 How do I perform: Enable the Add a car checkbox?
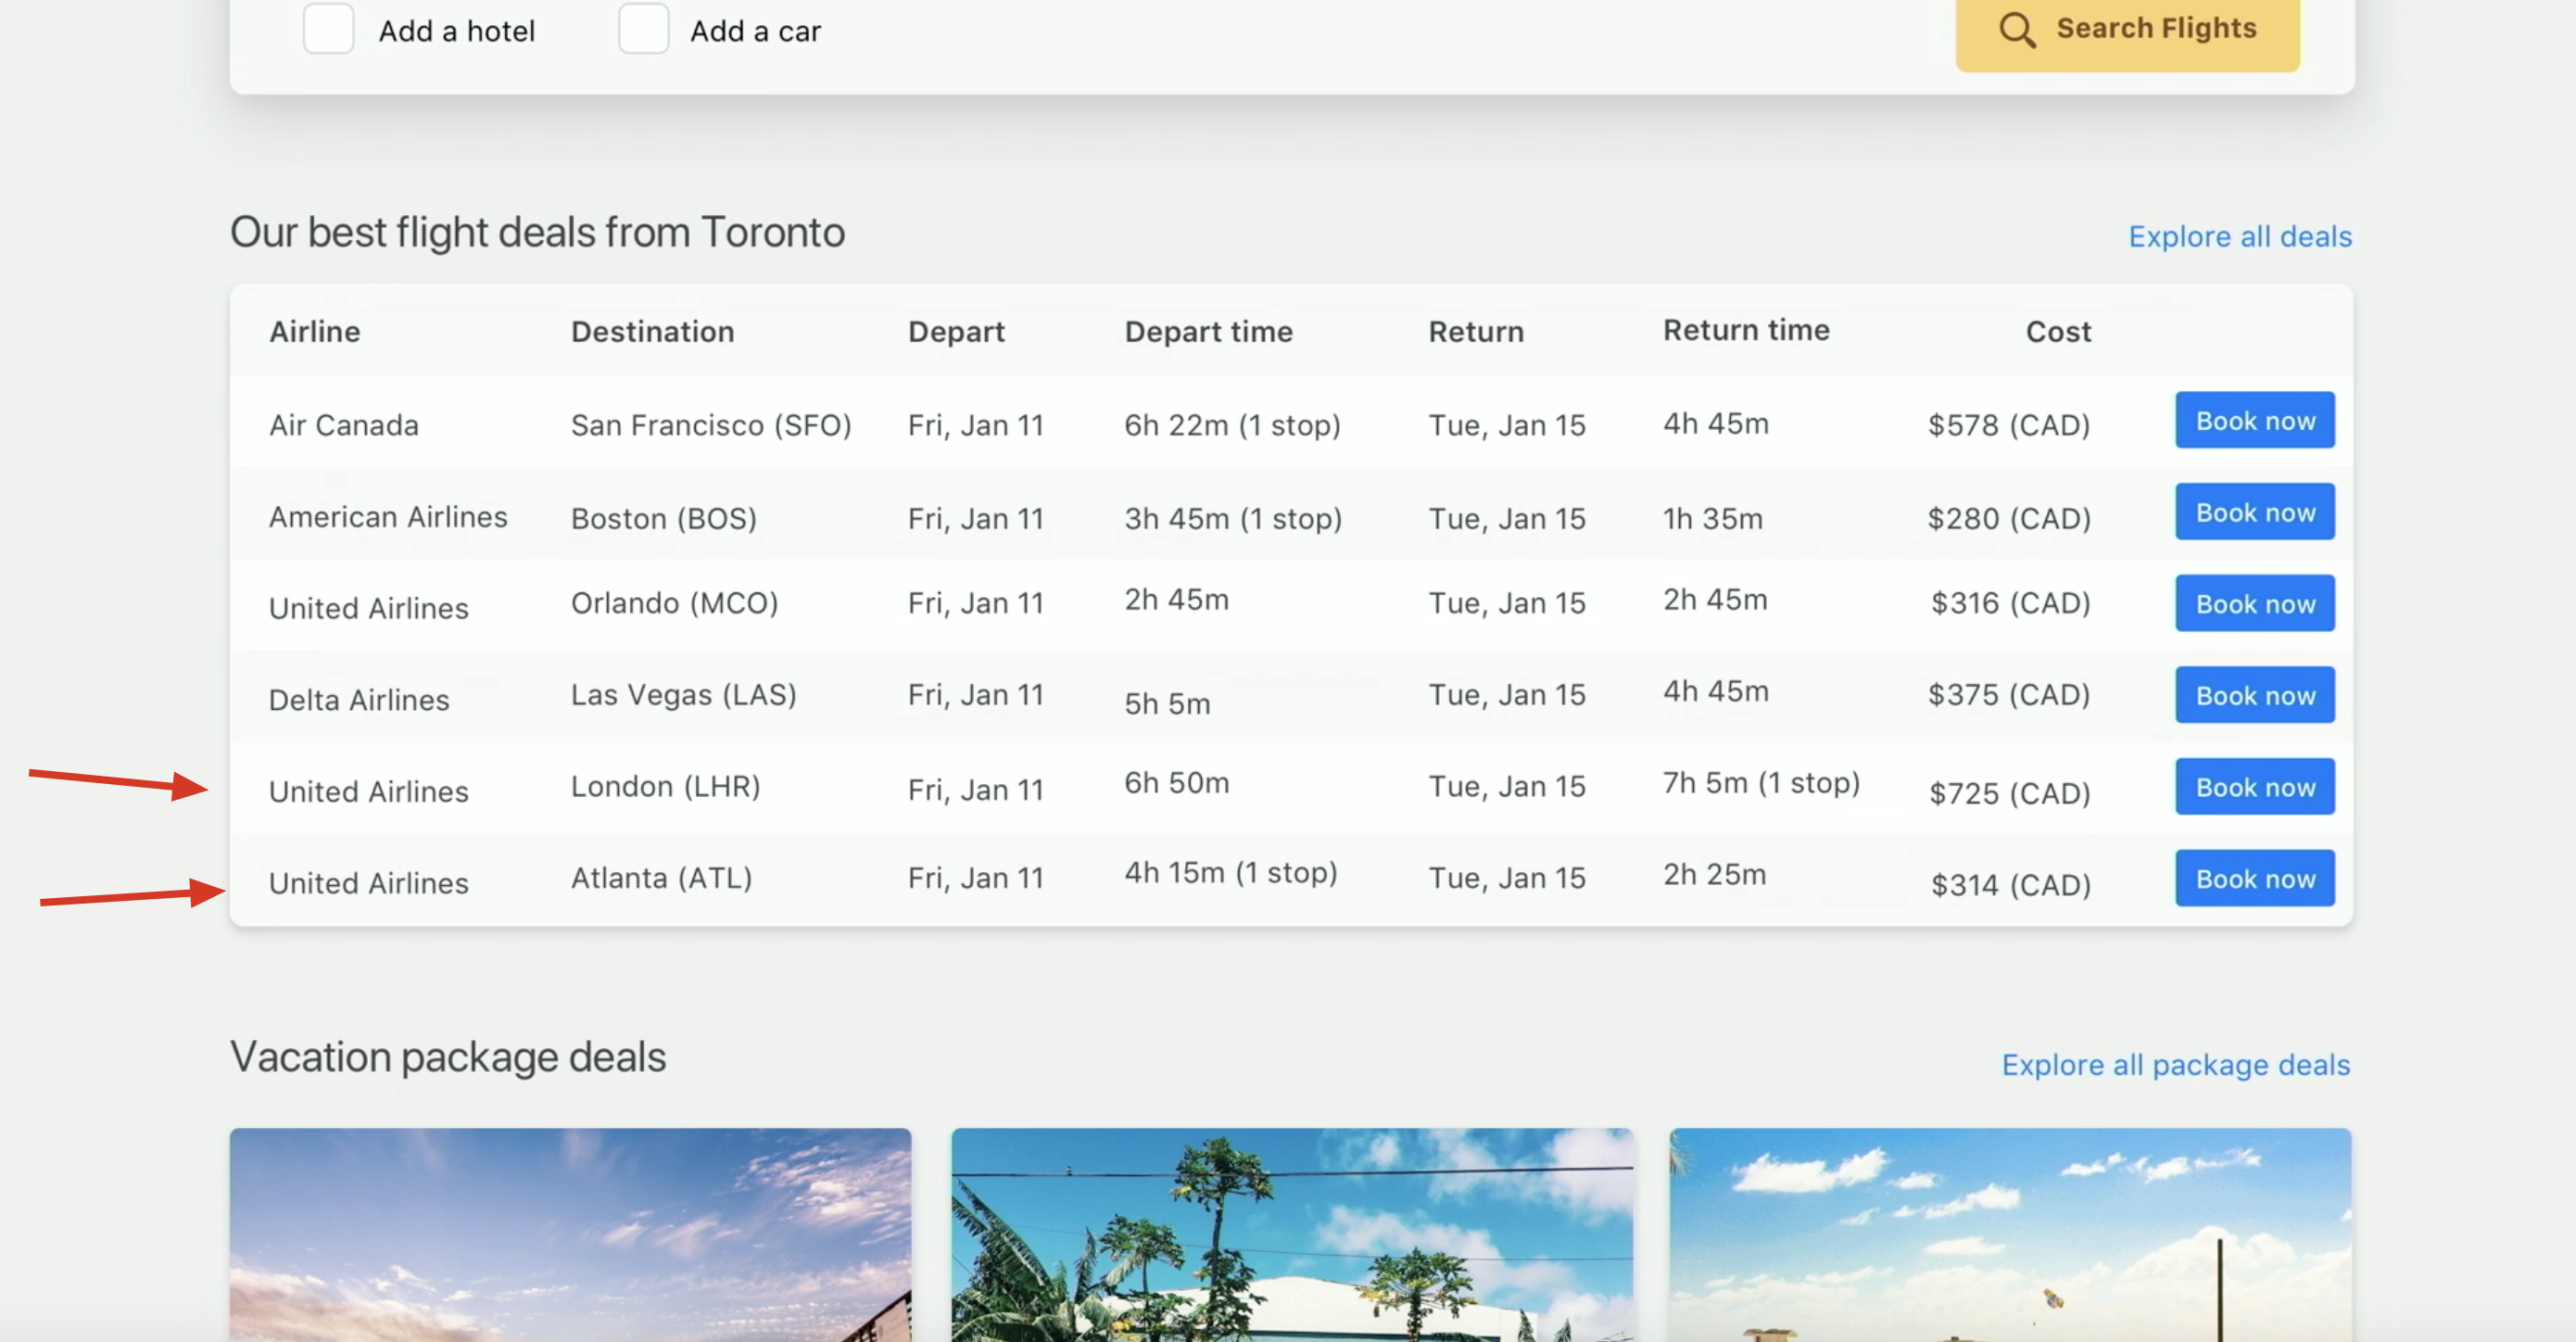point(643,29)
